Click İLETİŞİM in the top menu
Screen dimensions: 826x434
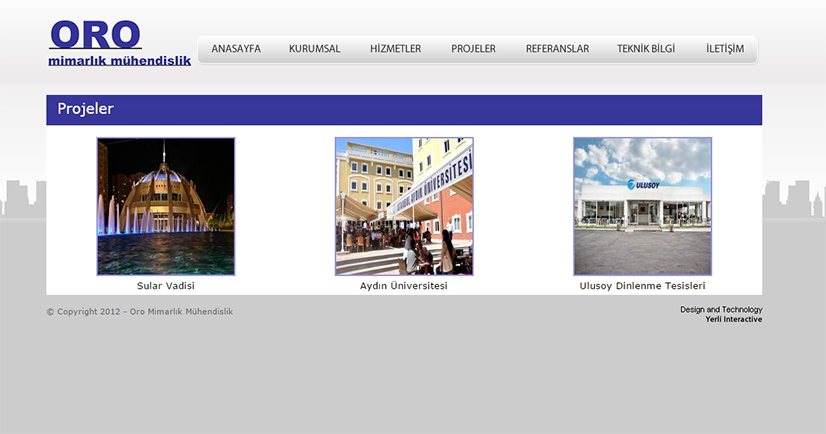coord(725,49)
